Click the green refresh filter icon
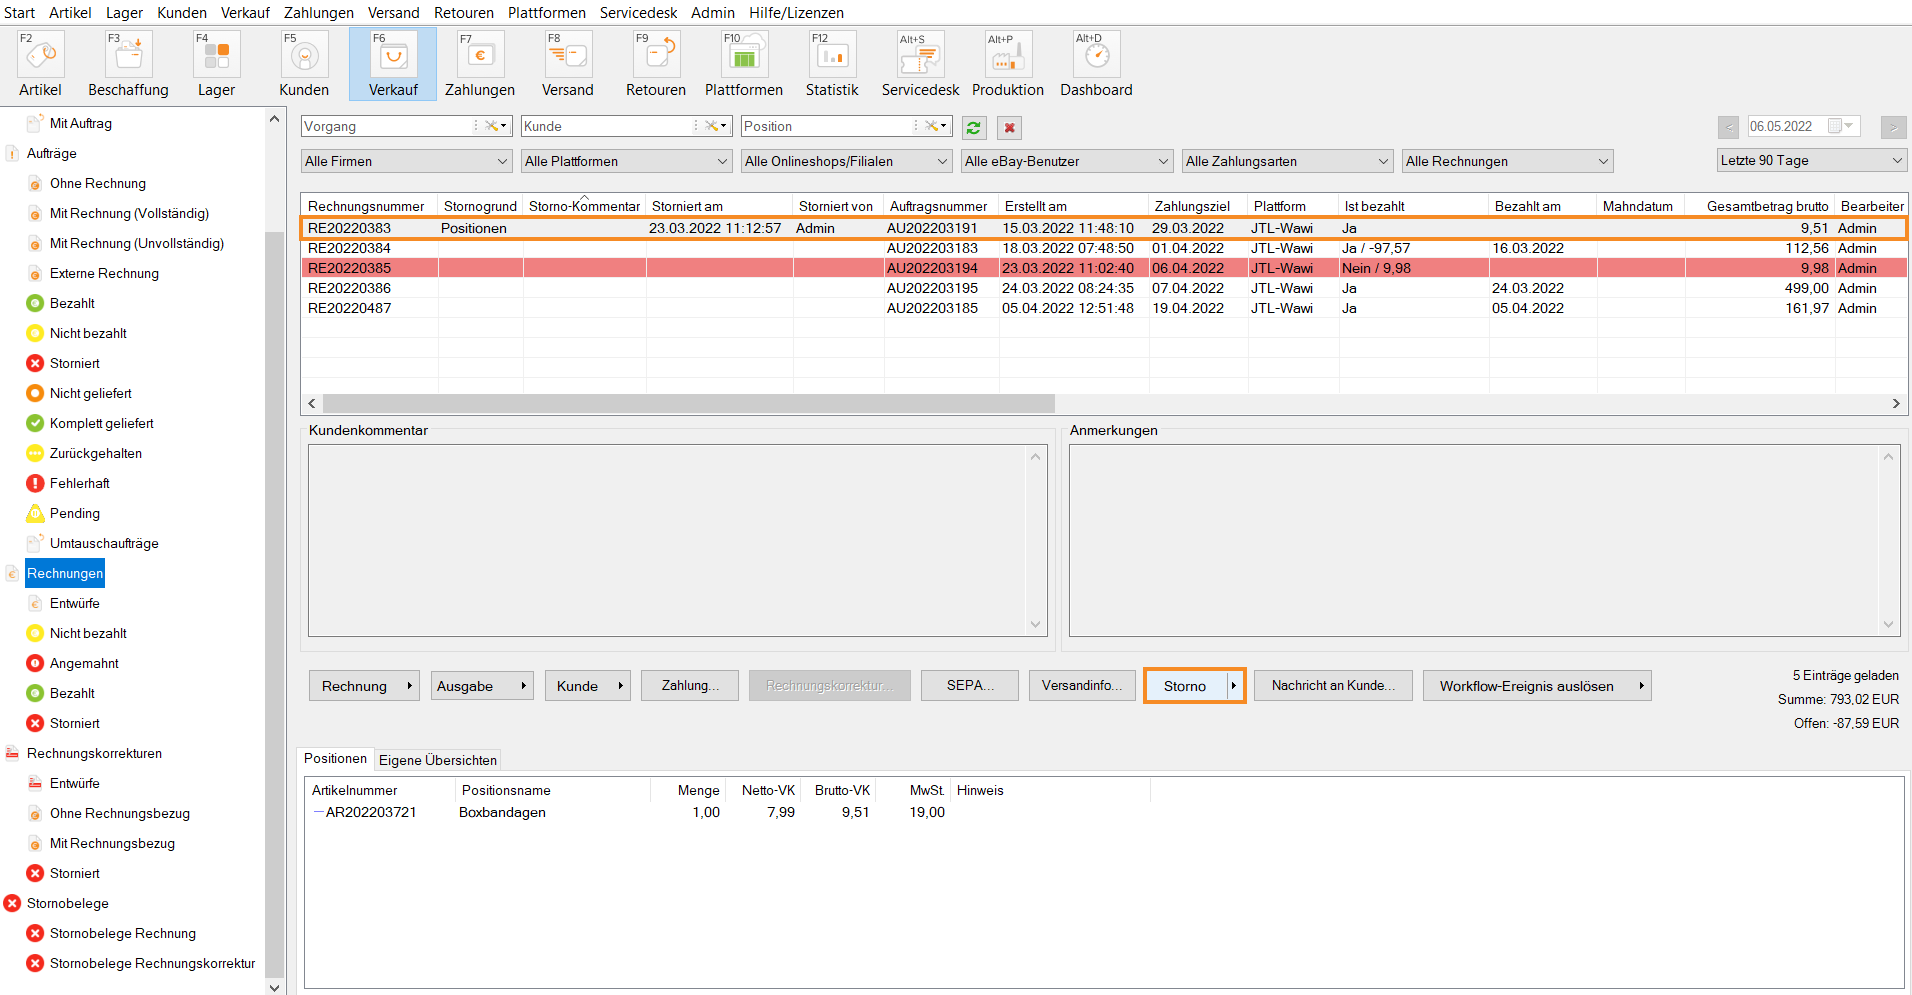Screen dimensions: 1912x995 pyautogui.click(x=973, y=128)
